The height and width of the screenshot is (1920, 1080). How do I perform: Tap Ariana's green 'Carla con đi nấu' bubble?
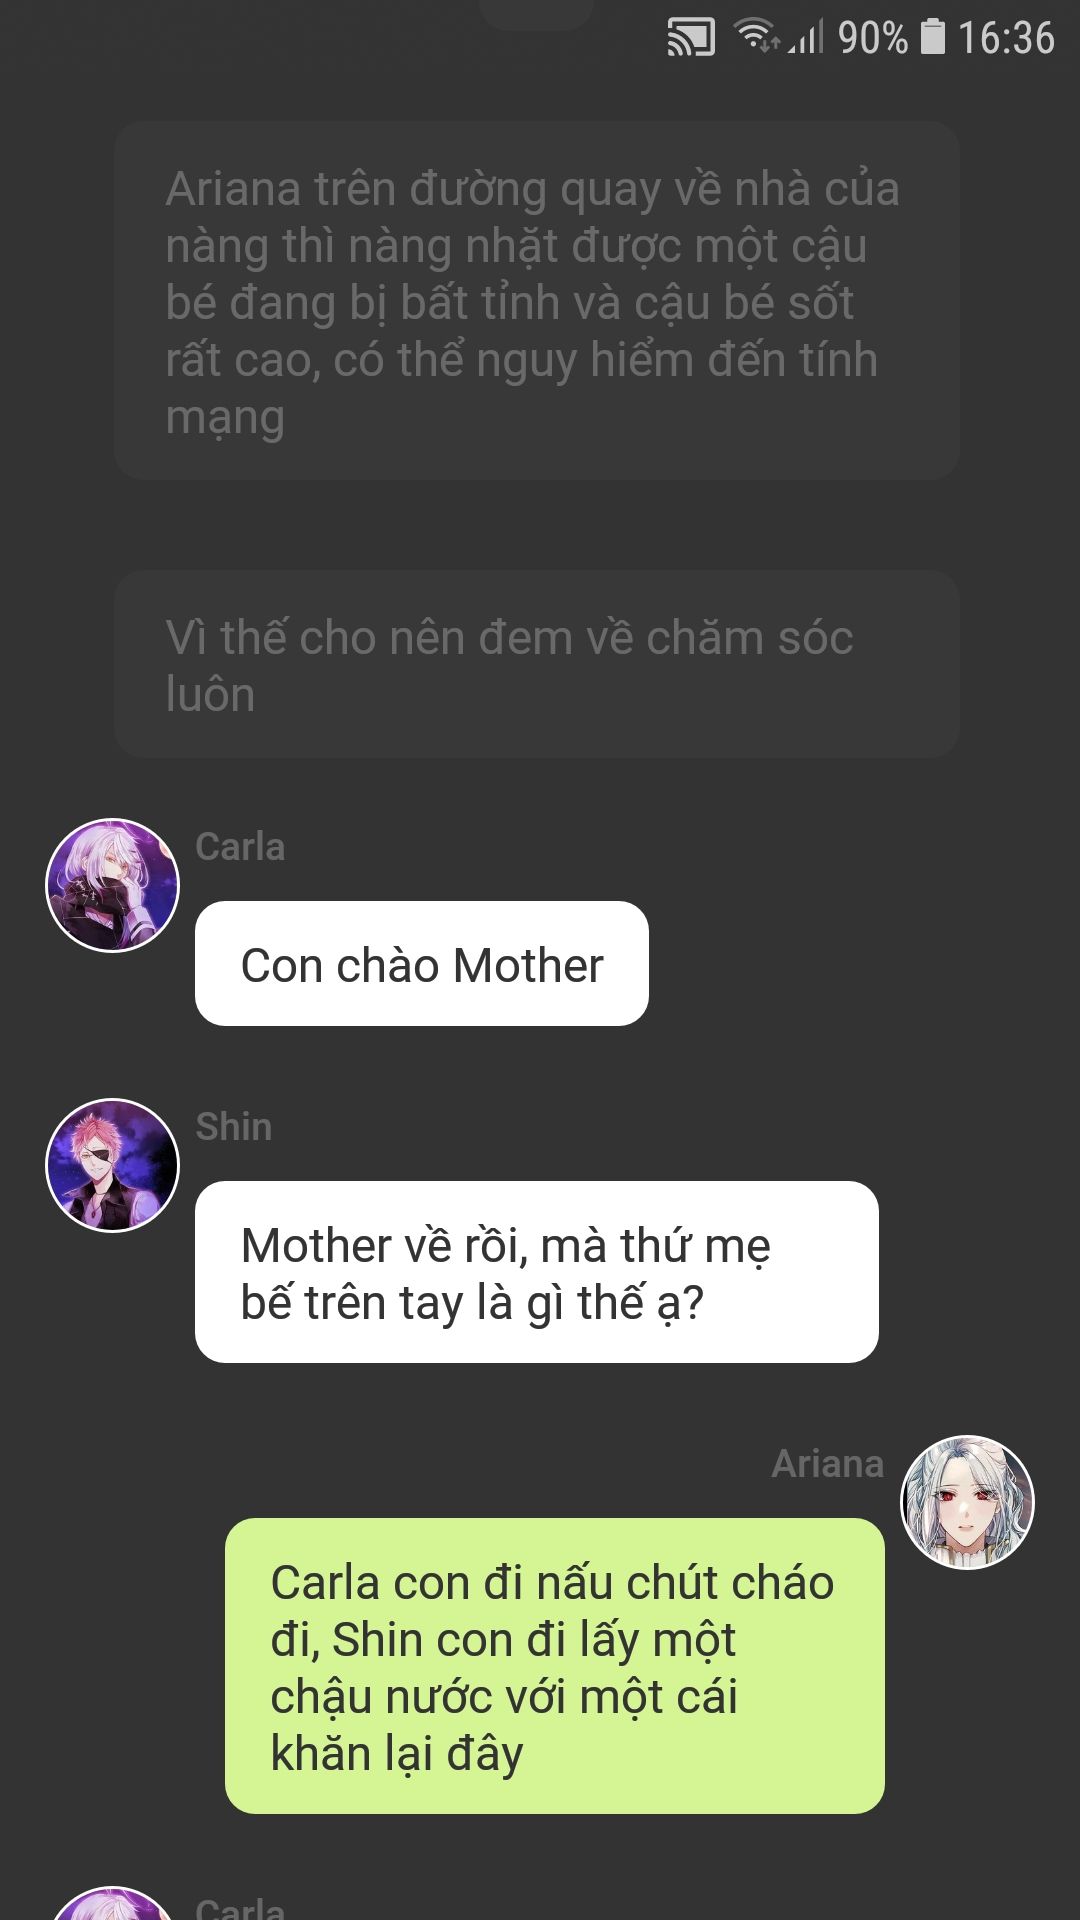(x=555, y=1666)
